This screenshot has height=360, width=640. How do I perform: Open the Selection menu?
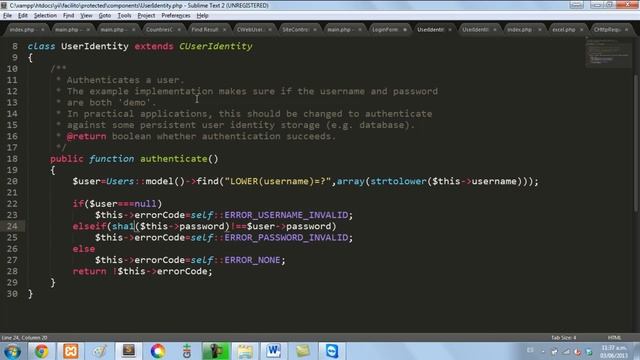(x=45, y=16)
